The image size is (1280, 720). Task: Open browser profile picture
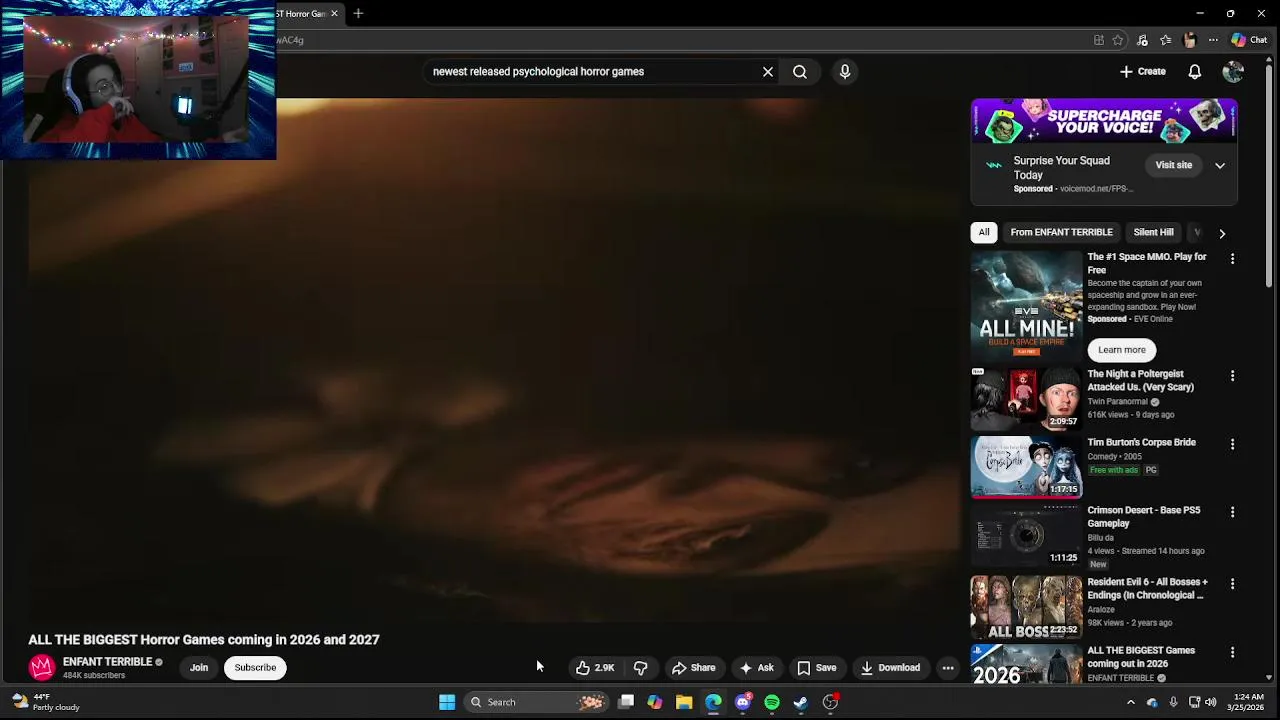(x=1189, y=40)
